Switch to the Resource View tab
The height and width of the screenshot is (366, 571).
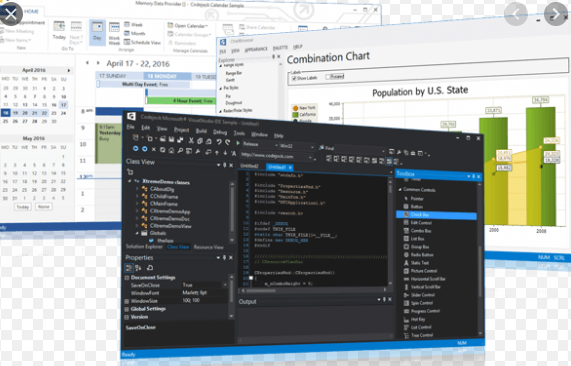208,247
